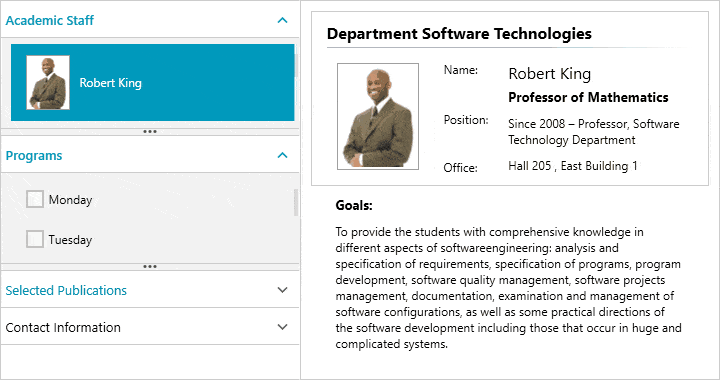Click the Monday label
The width and height of the screenshot is (720, 380).
click(71, 200)
